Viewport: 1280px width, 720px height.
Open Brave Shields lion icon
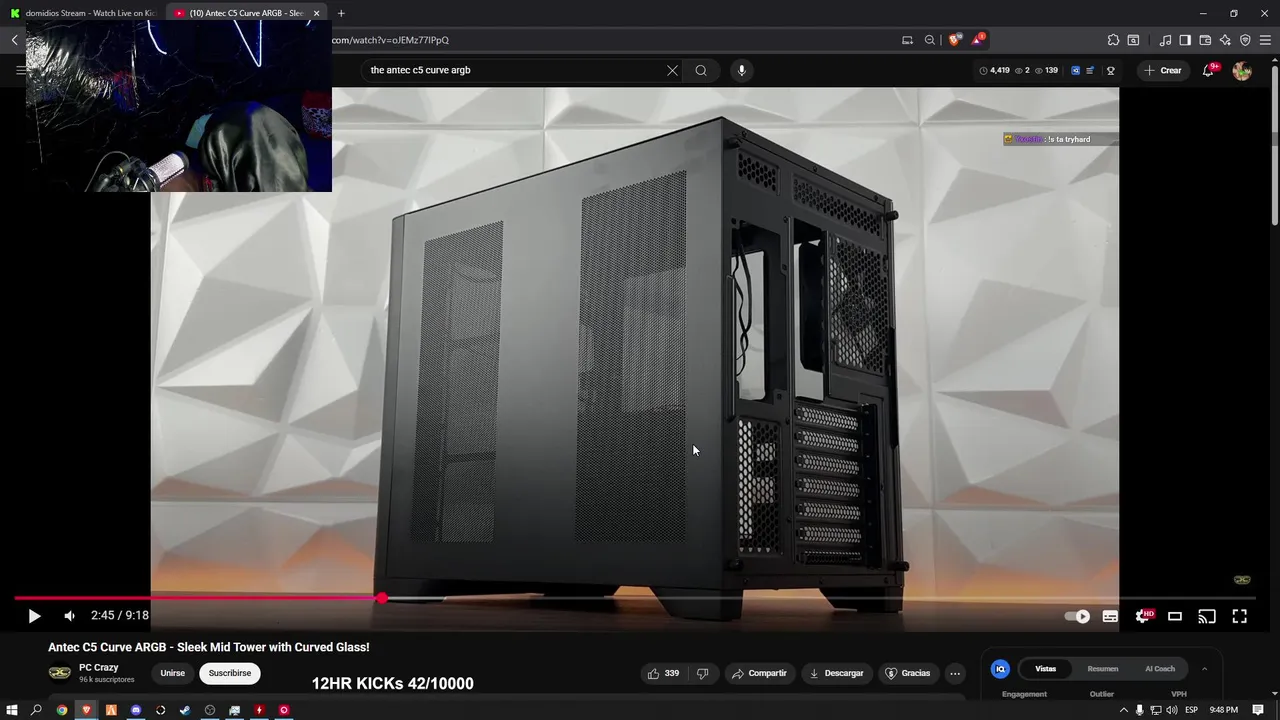(x=955, y=40)
